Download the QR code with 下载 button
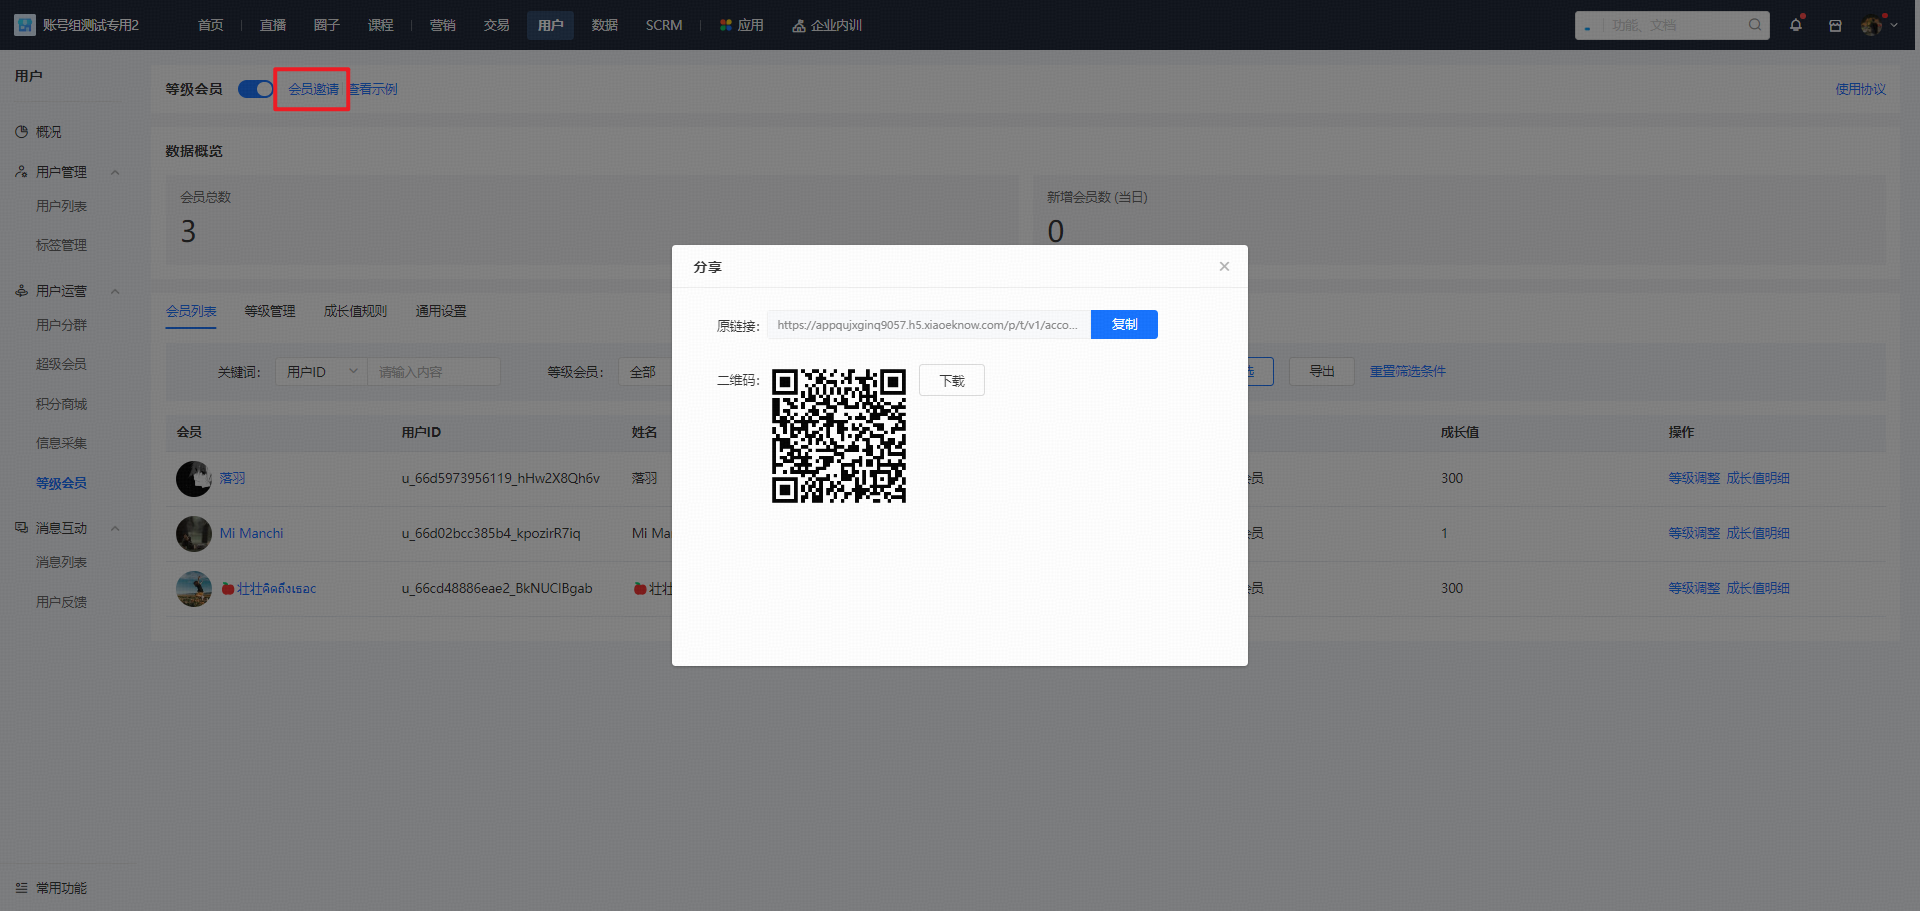The width and height of the screenshot is (1920, 911). pyautogui.click(x=952, y=380)
